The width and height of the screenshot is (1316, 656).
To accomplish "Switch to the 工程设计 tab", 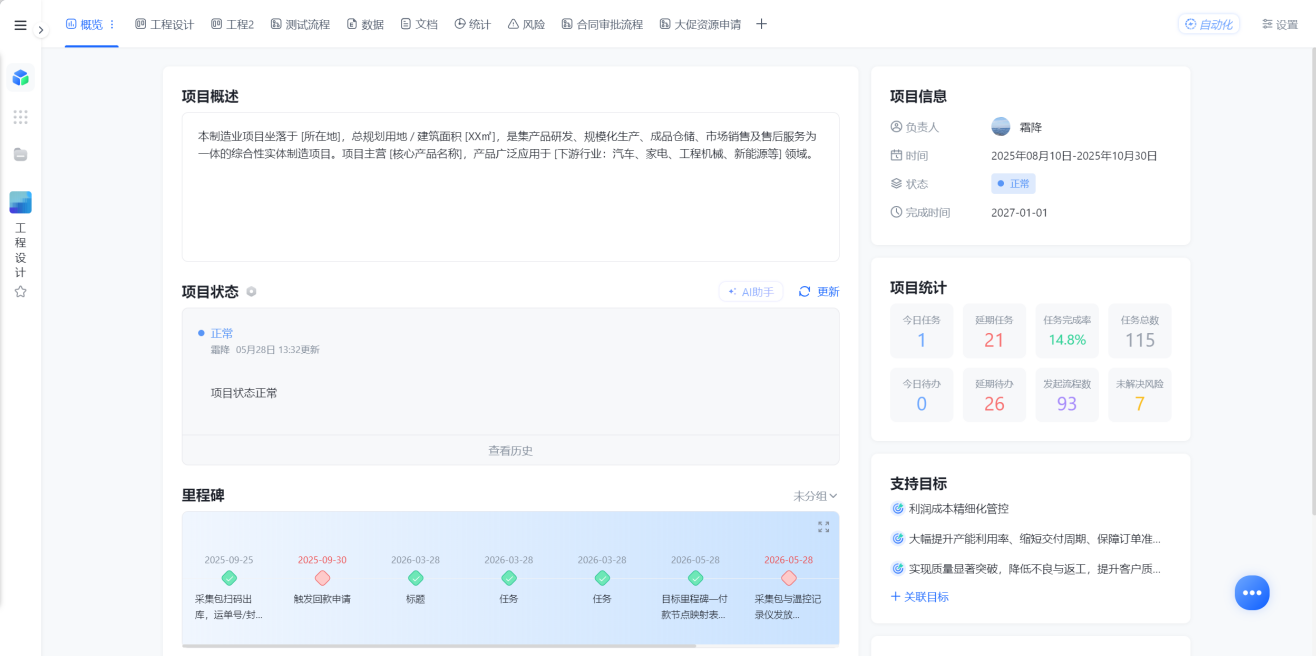I will click(164, 24).
